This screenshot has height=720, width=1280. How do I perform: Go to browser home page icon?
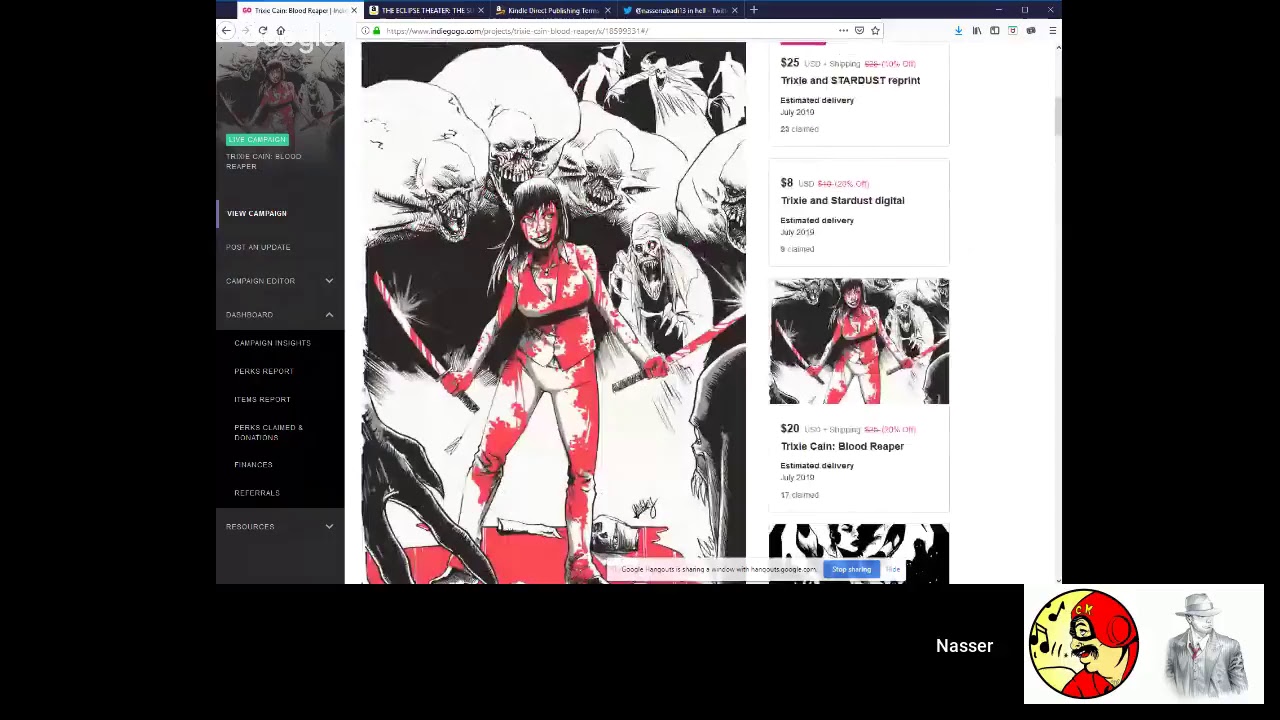281,31
